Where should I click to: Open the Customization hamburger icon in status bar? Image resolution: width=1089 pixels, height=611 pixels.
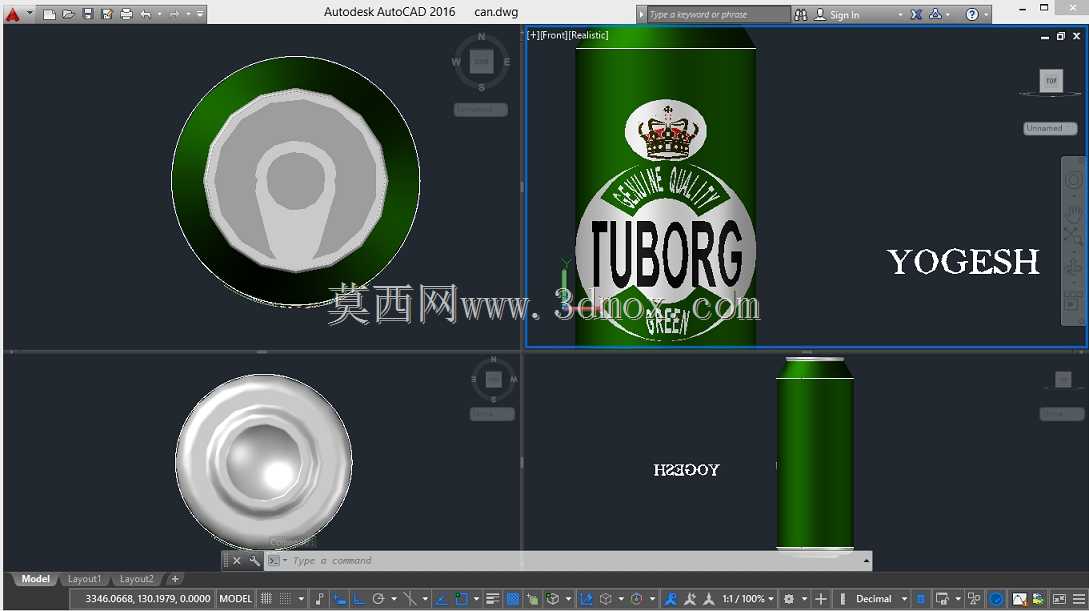coord(1079,599)
